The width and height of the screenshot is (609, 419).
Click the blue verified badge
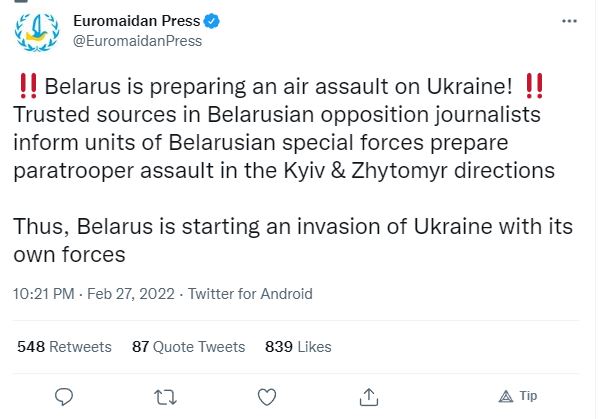pyautogui.click(x=213, y=21)
